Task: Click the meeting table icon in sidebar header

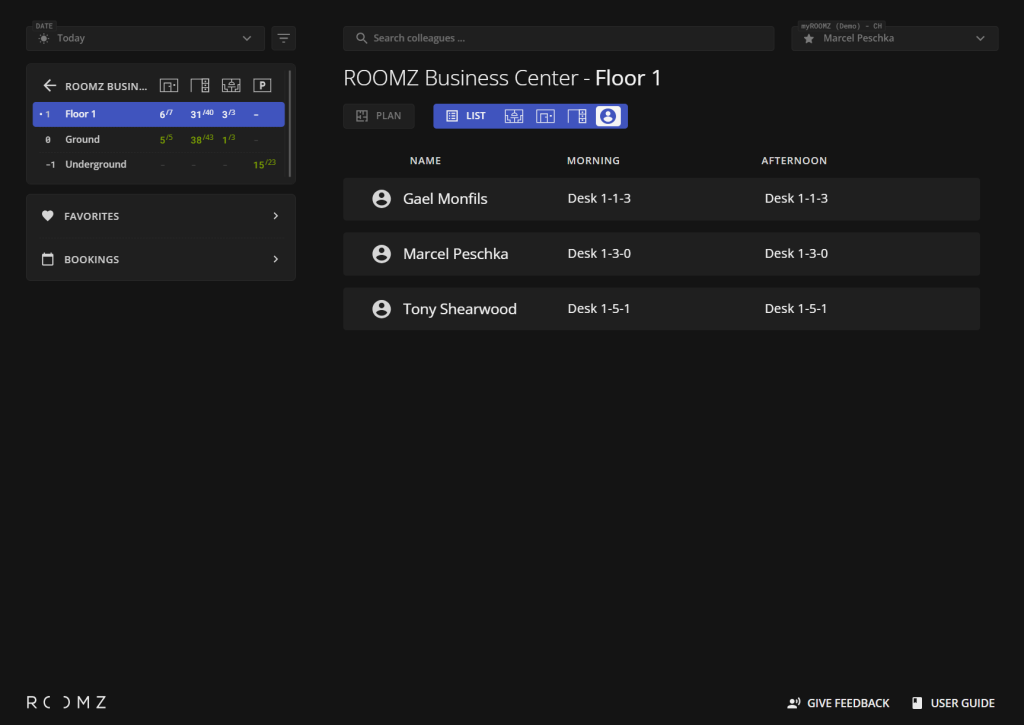Action: 231,86
